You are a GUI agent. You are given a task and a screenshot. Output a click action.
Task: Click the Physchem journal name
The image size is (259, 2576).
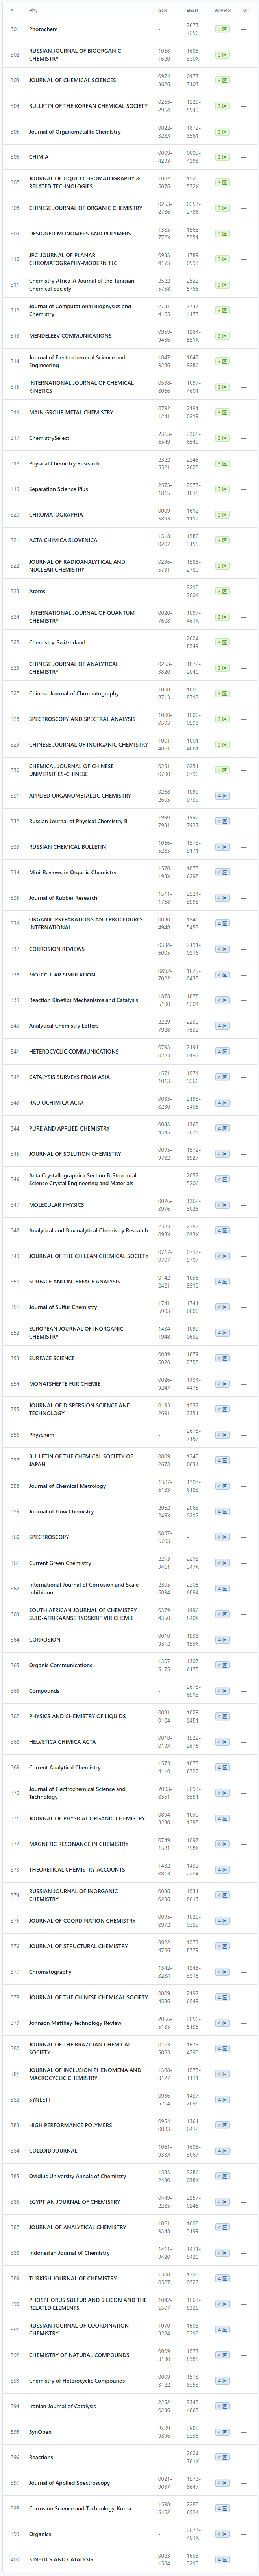tap(41, 1435)
